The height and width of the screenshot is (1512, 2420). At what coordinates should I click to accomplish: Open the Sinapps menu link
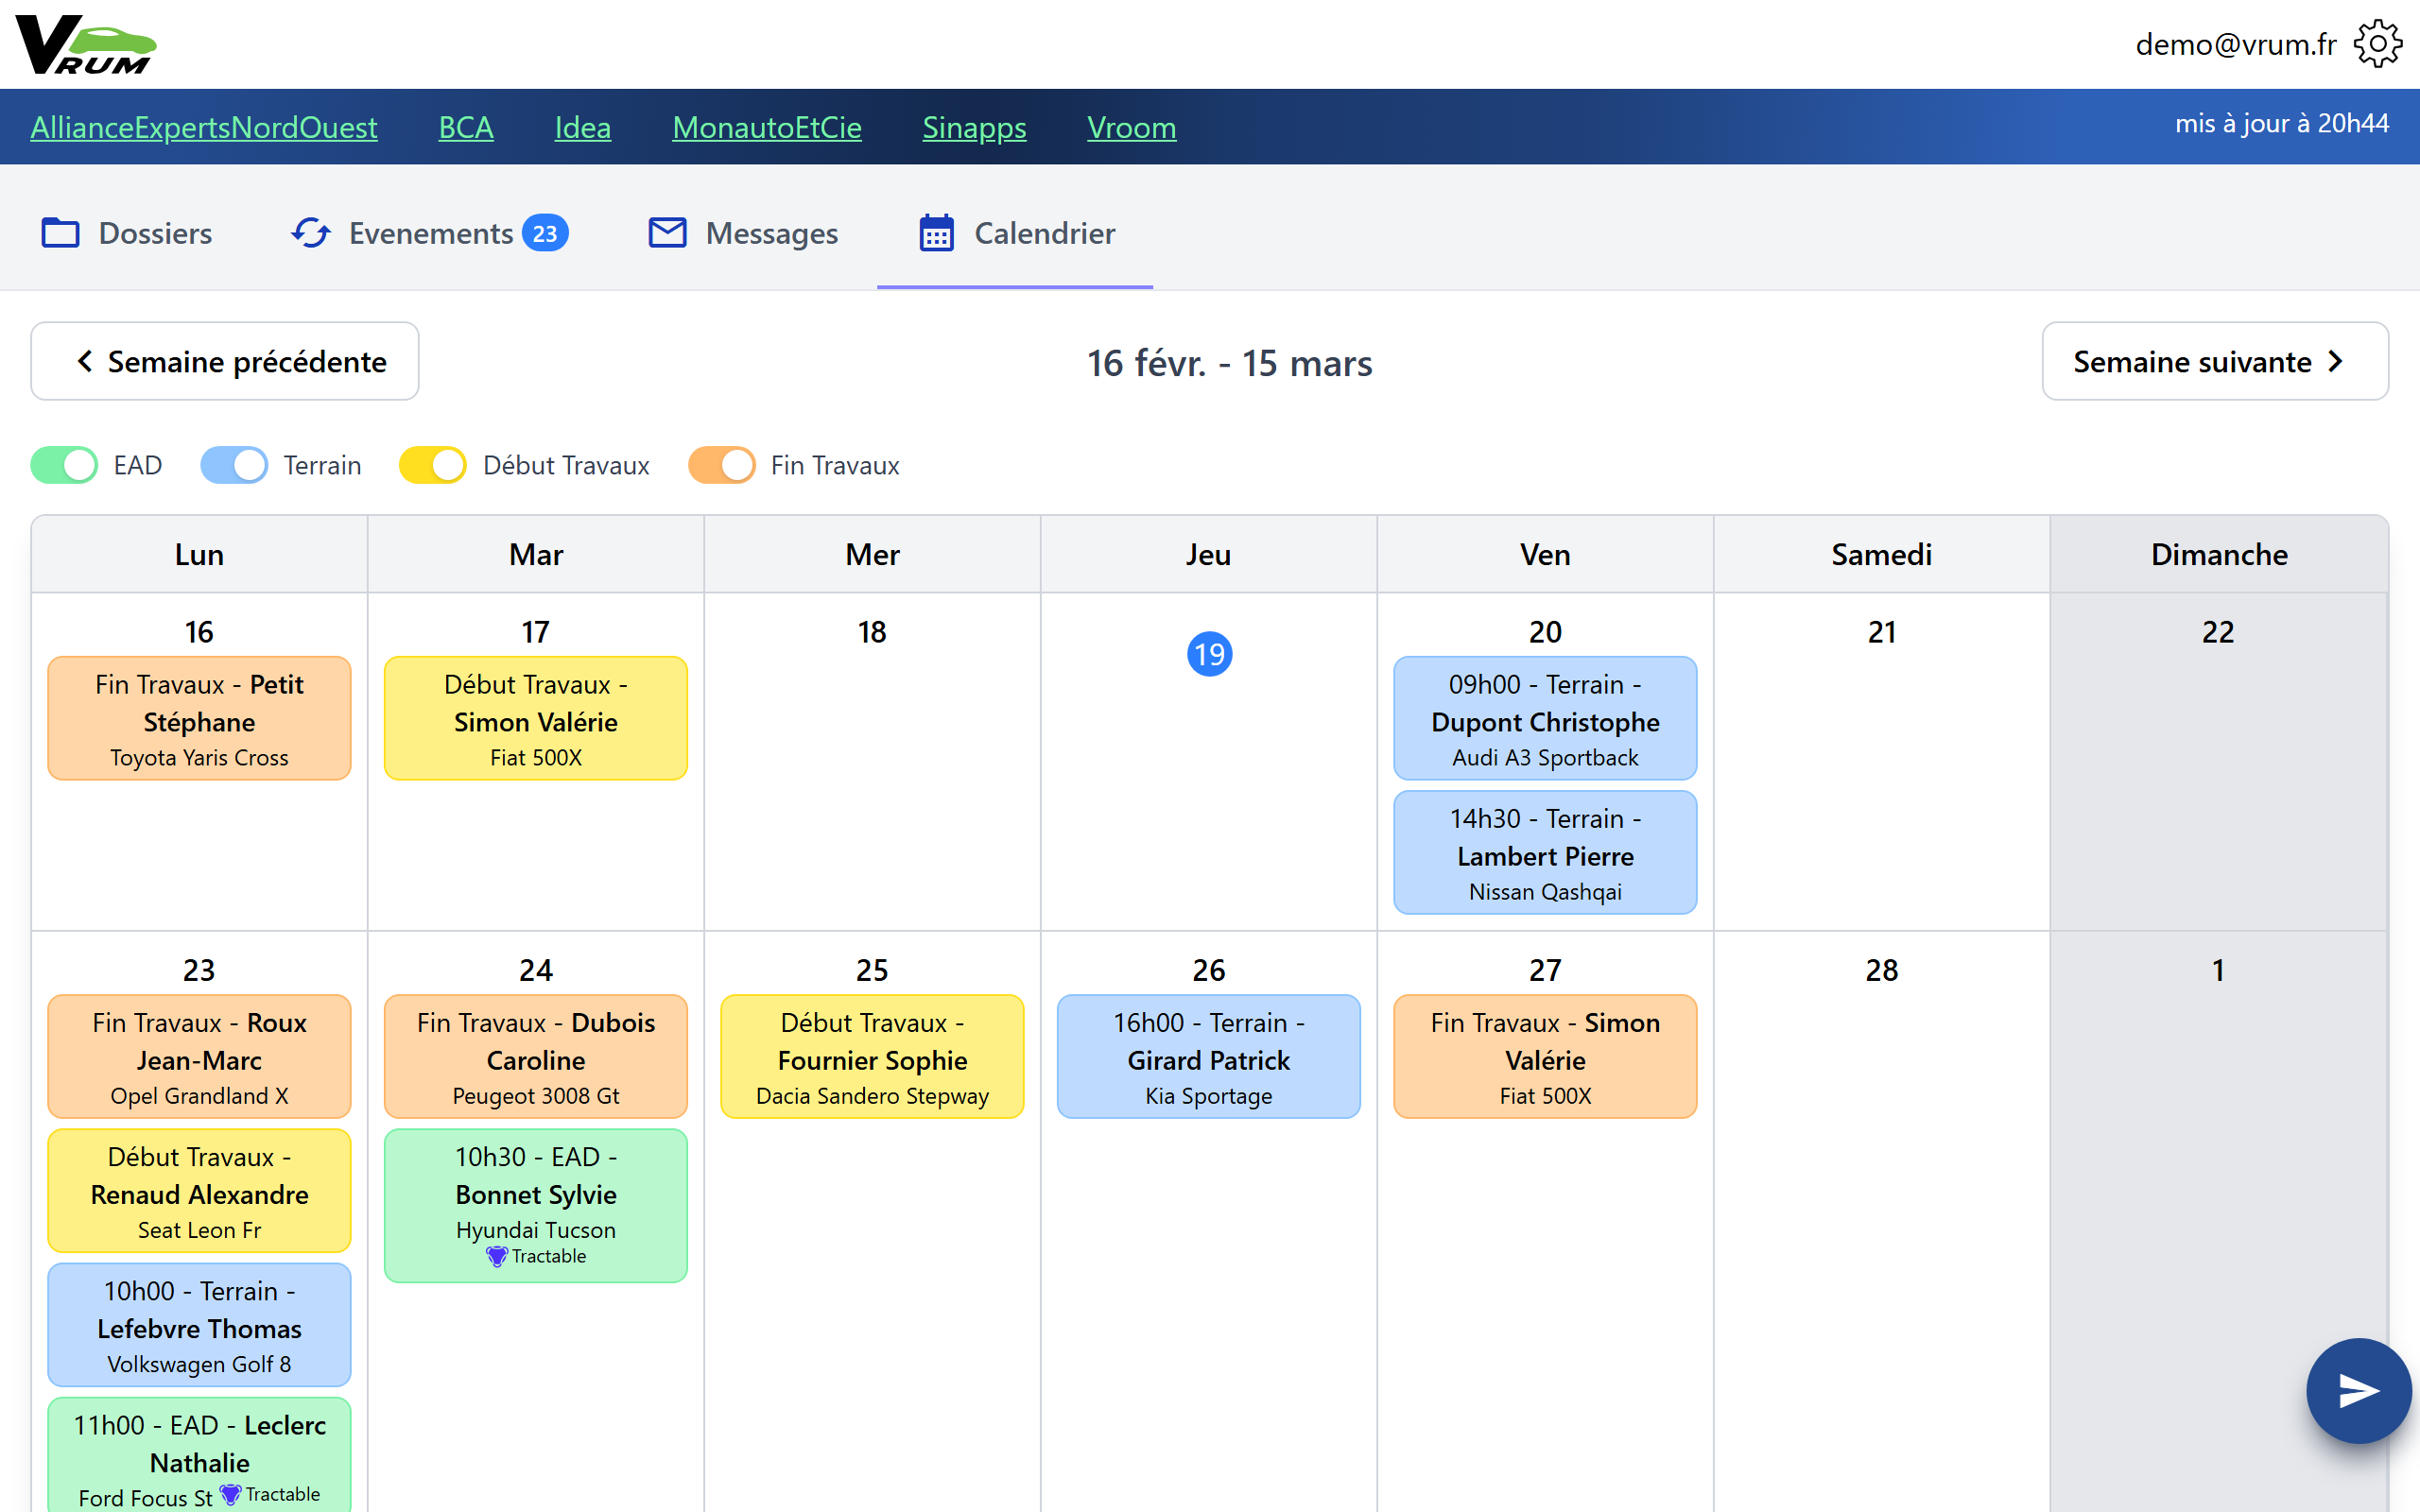point(974,127)
